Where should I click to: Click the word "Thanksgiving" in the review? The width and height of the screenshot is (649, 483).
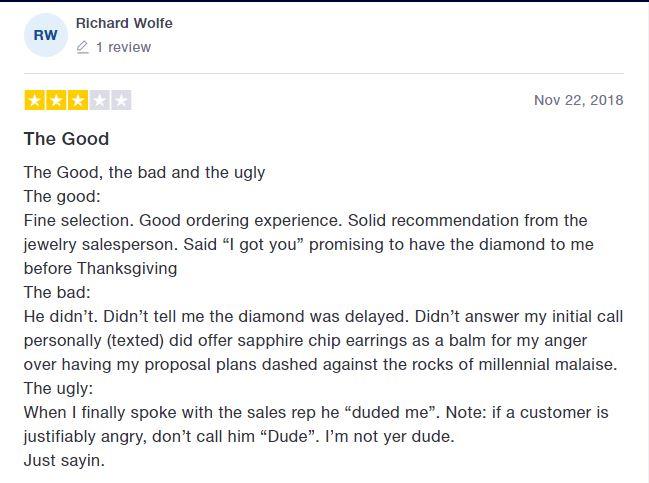pos(127,269)
